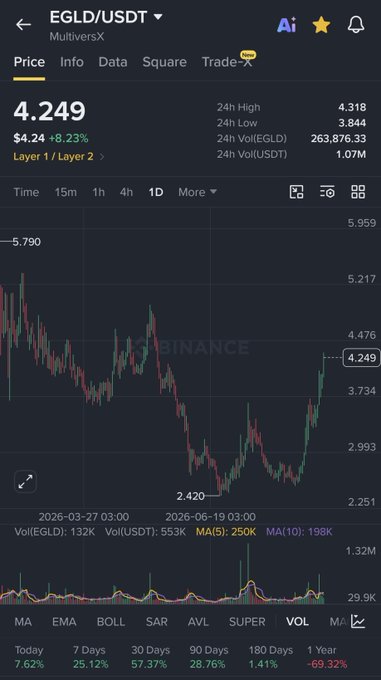Select the AVL indicator
381x680 pixels.
198,622
